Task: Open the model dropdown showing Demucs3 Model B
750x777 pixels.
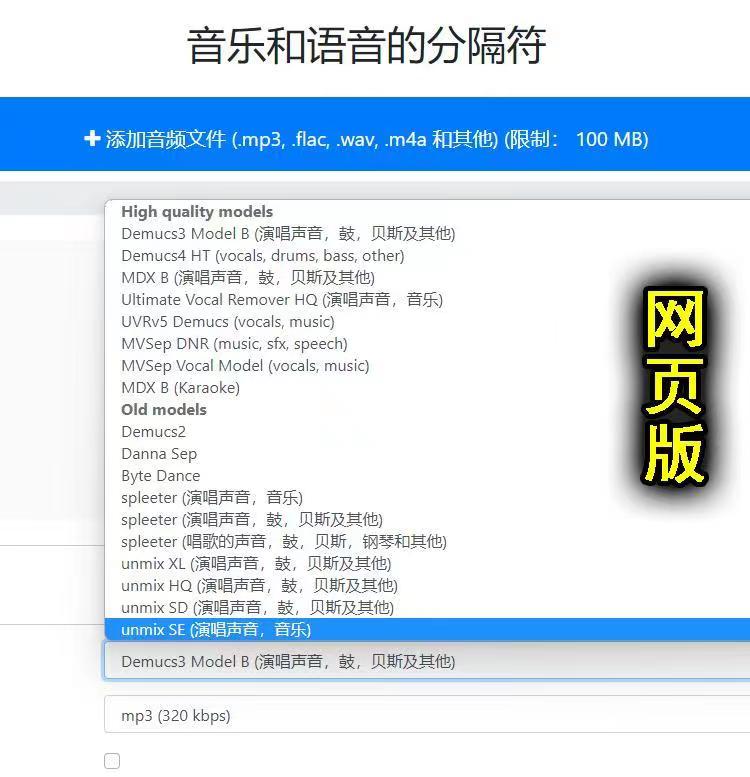Action: coord(427,661)
